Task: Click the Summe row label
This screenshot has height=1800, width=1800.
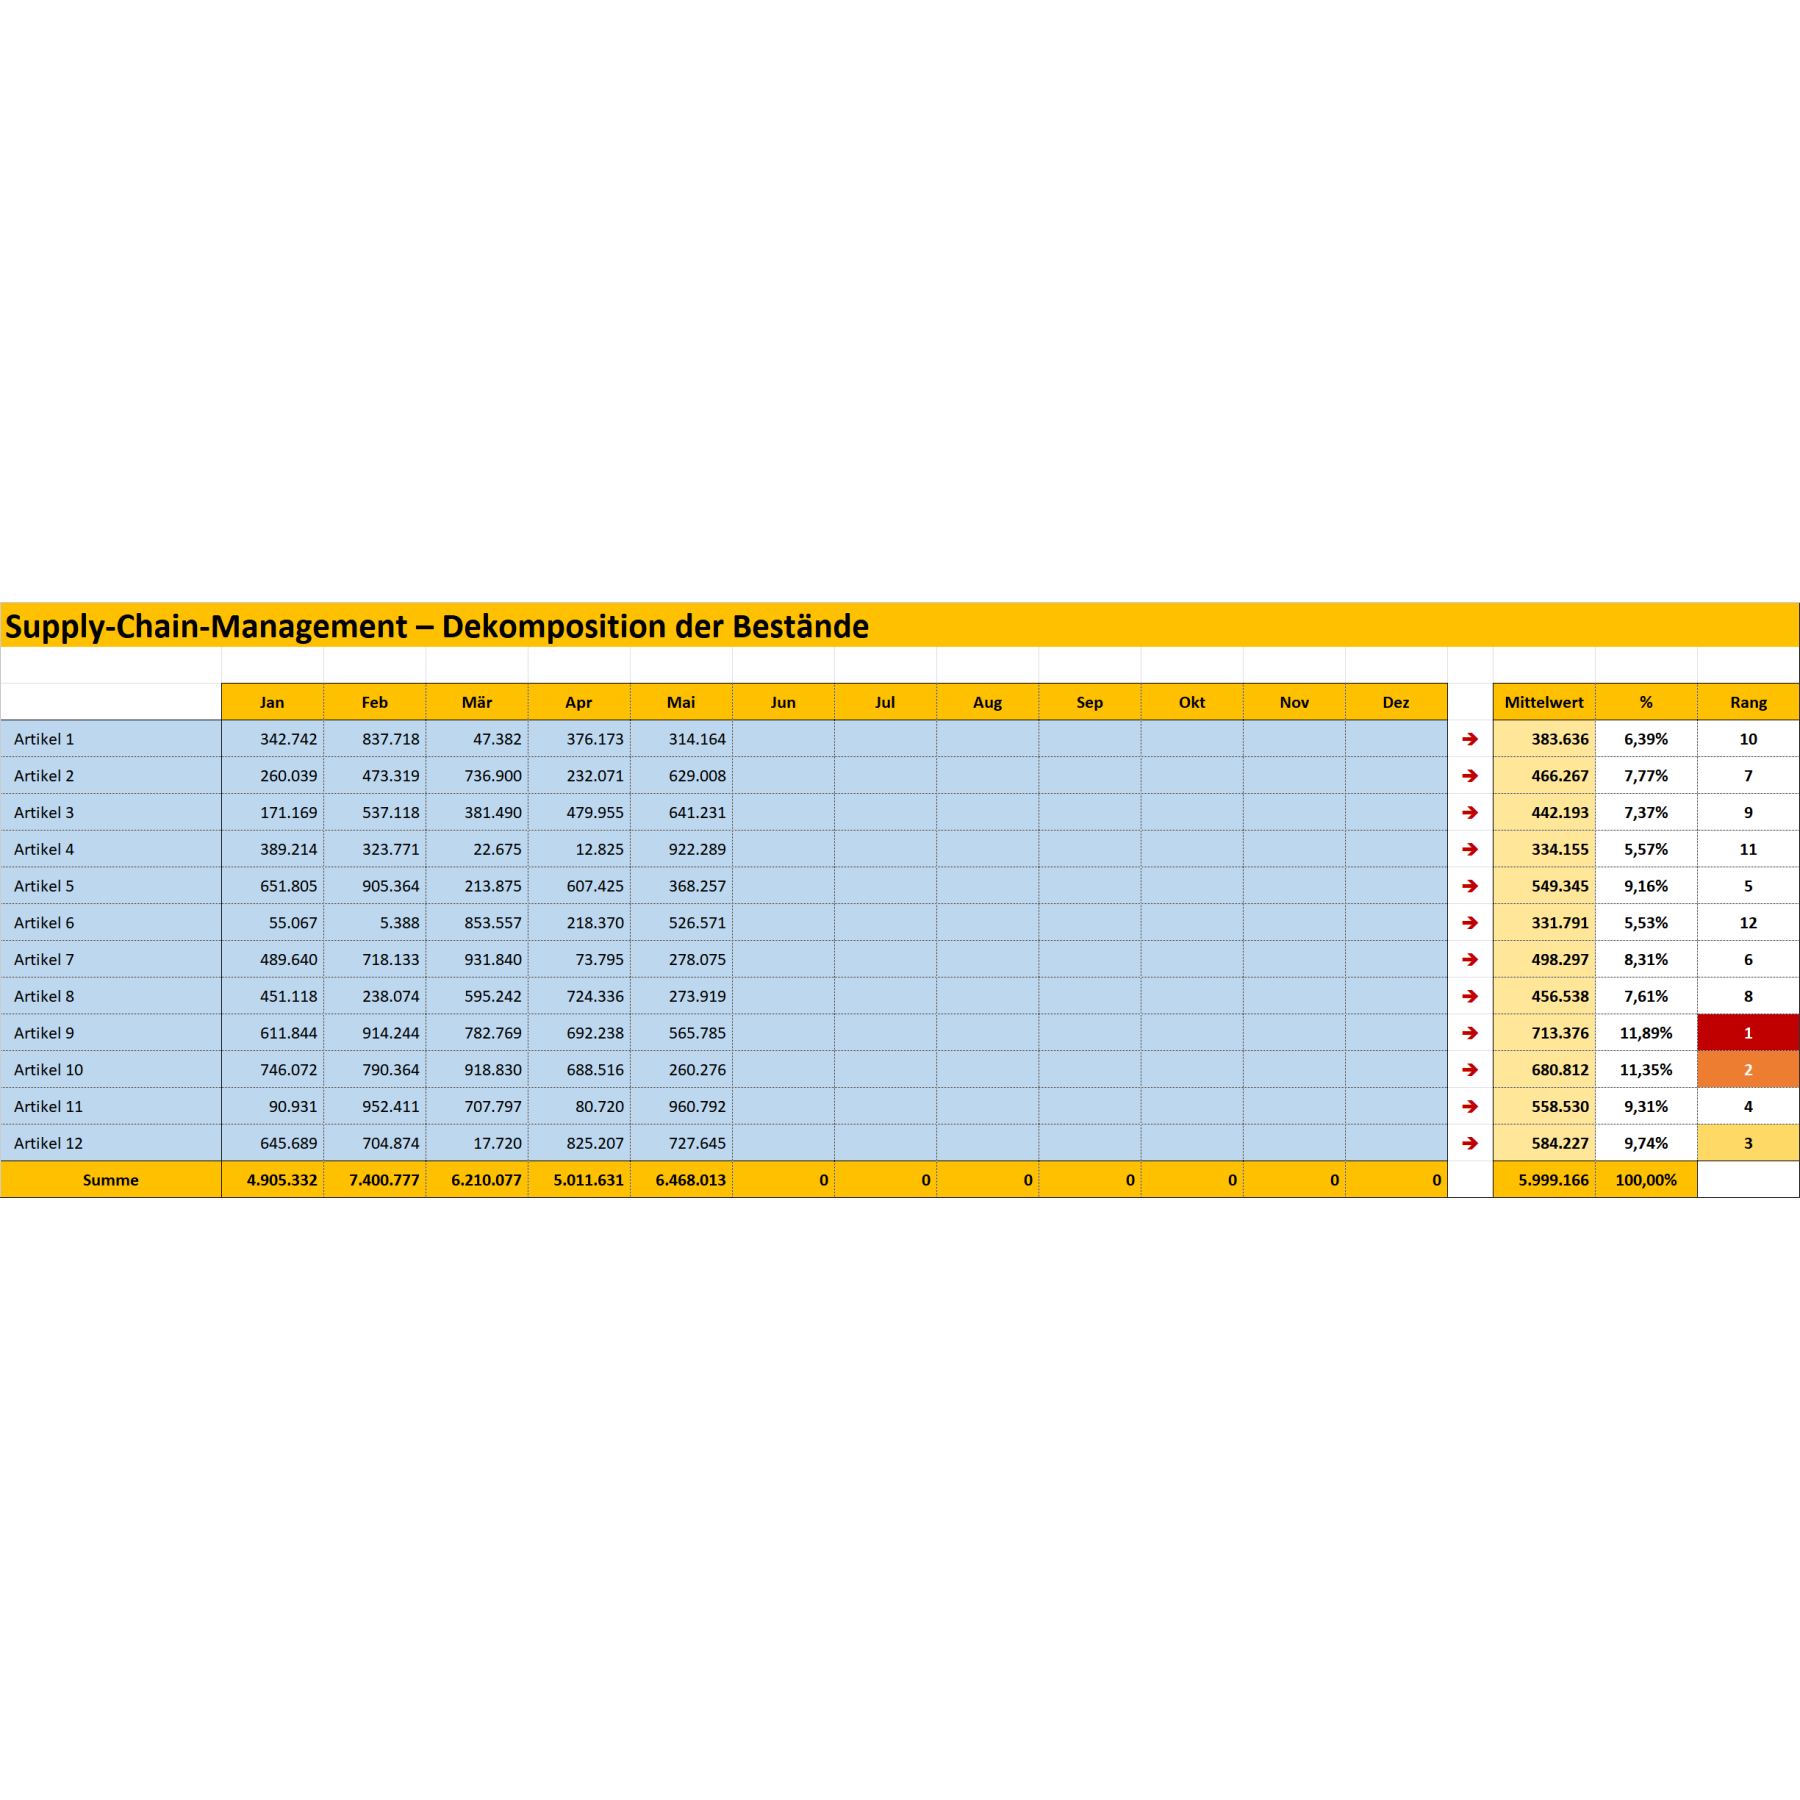Action: click(x=110, y=1180)
